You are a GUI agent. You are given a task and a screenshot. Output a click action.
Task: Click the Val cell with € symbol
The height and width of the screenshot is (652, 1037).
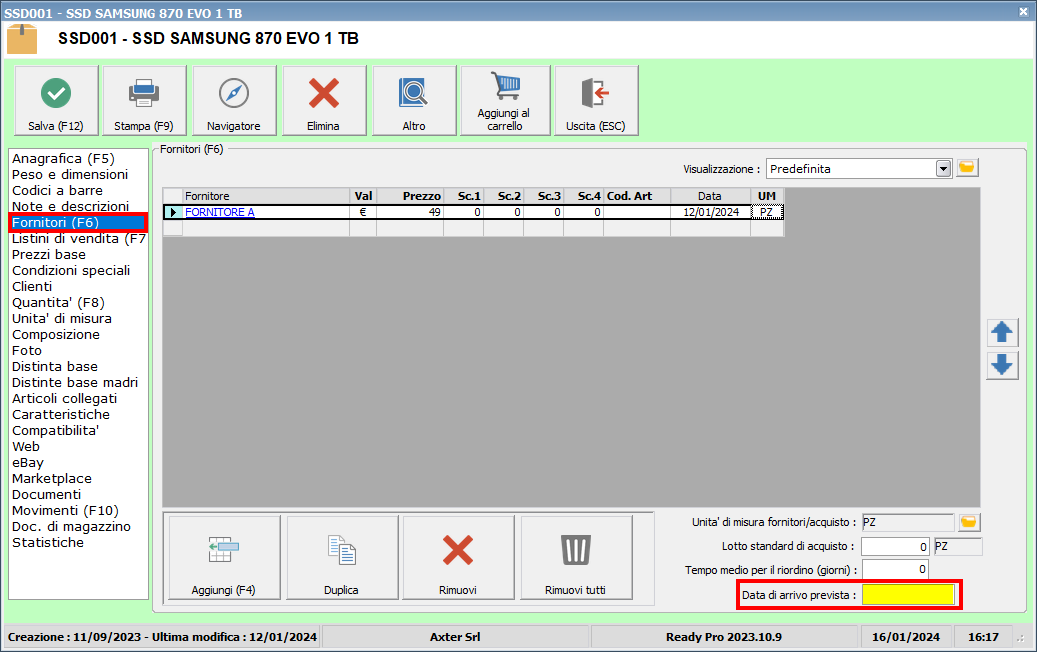tap(363, 212)
